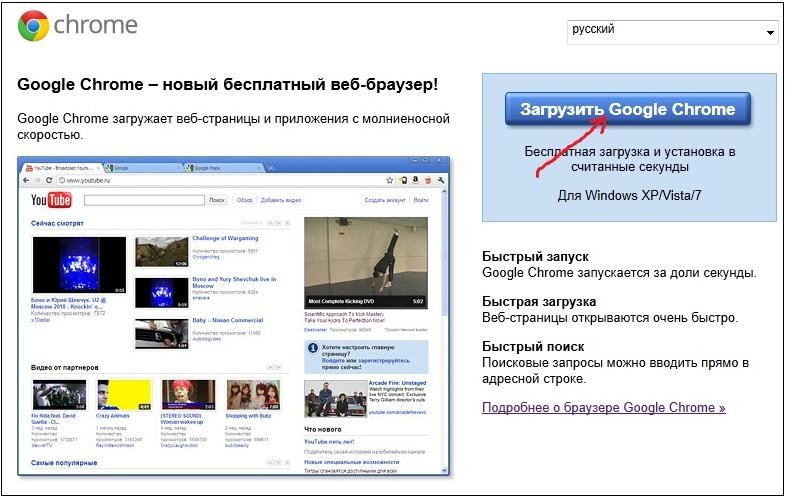This screenshot has height=499, width=787.
Task: Click the Видео от партнеров heading
Action: pyautogui.click(x=64, y=367)
